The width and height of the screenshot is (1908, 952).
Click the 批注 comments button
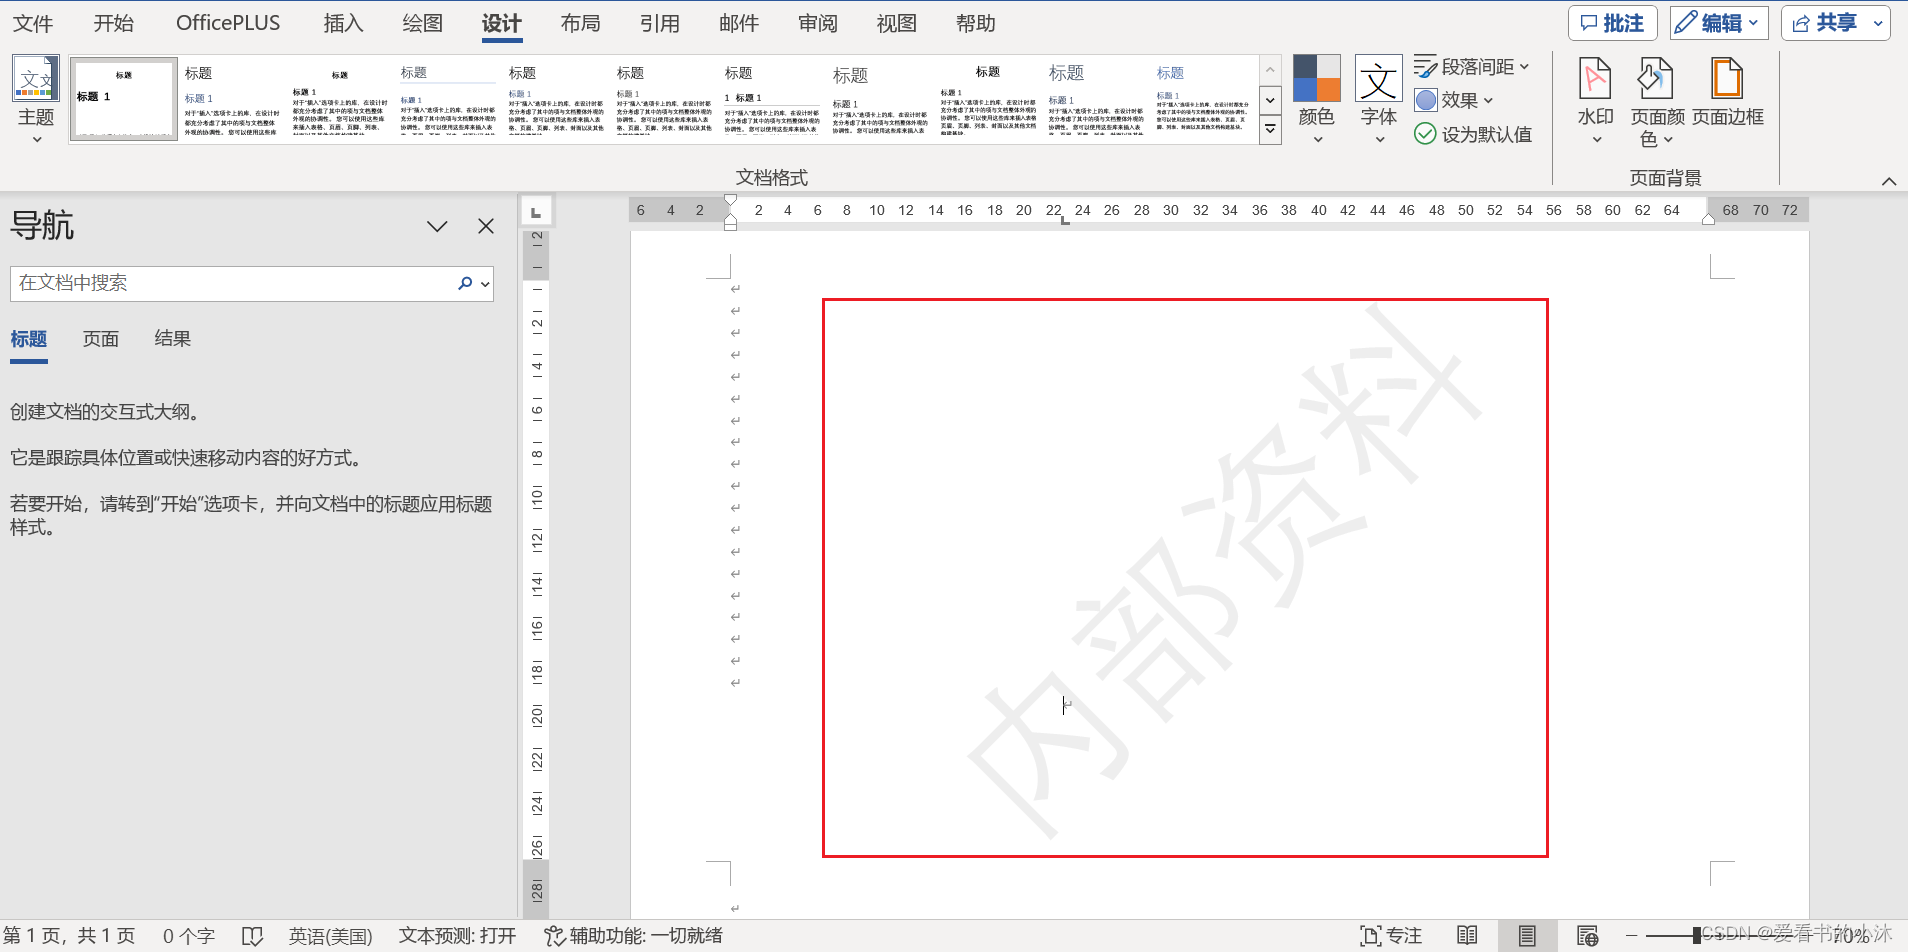pyautogui.click(x=1612, y=23)
